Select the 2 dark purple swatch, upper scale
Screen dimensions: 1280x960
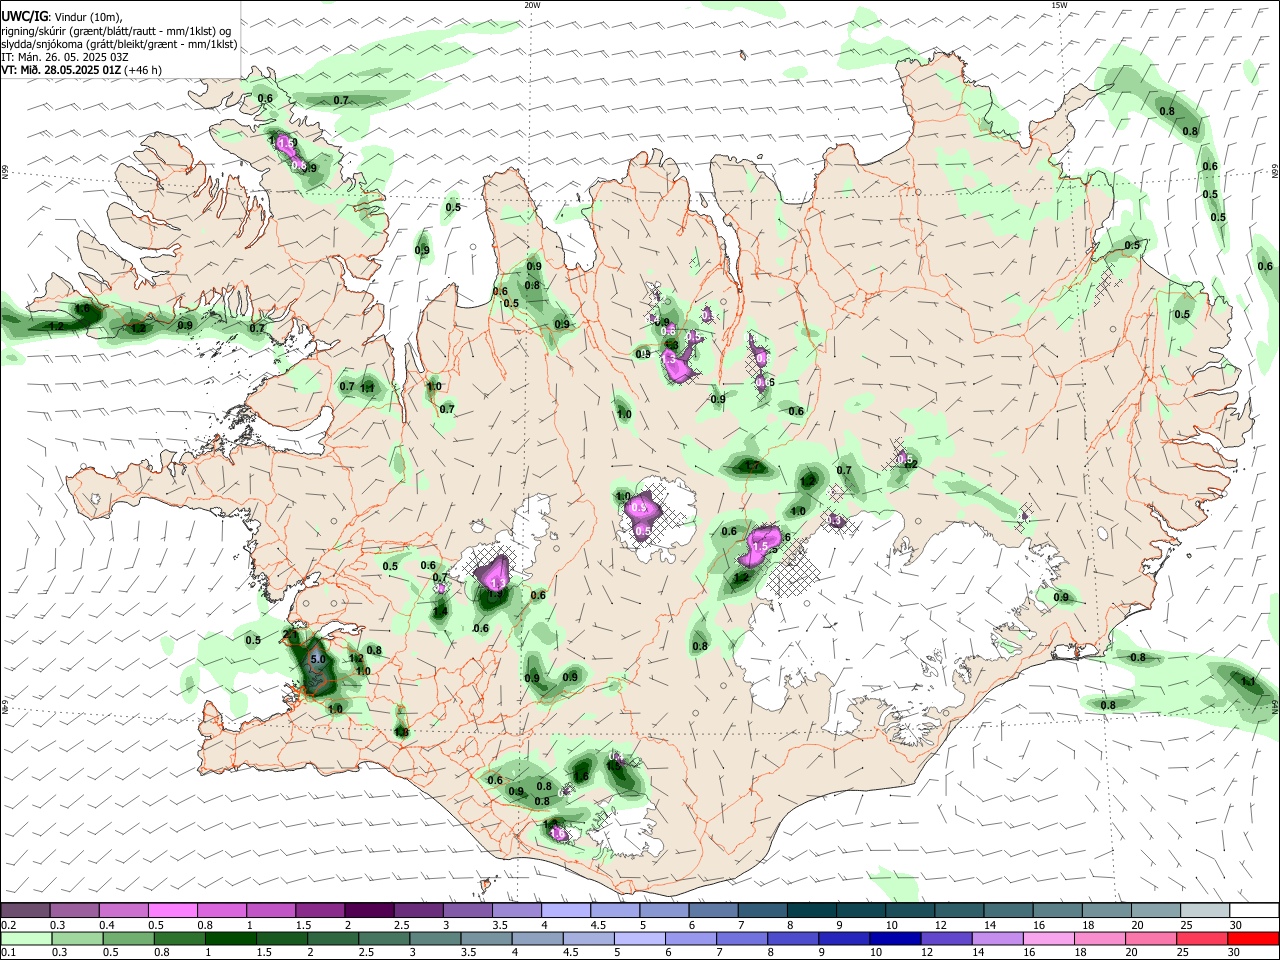point(369,911)
